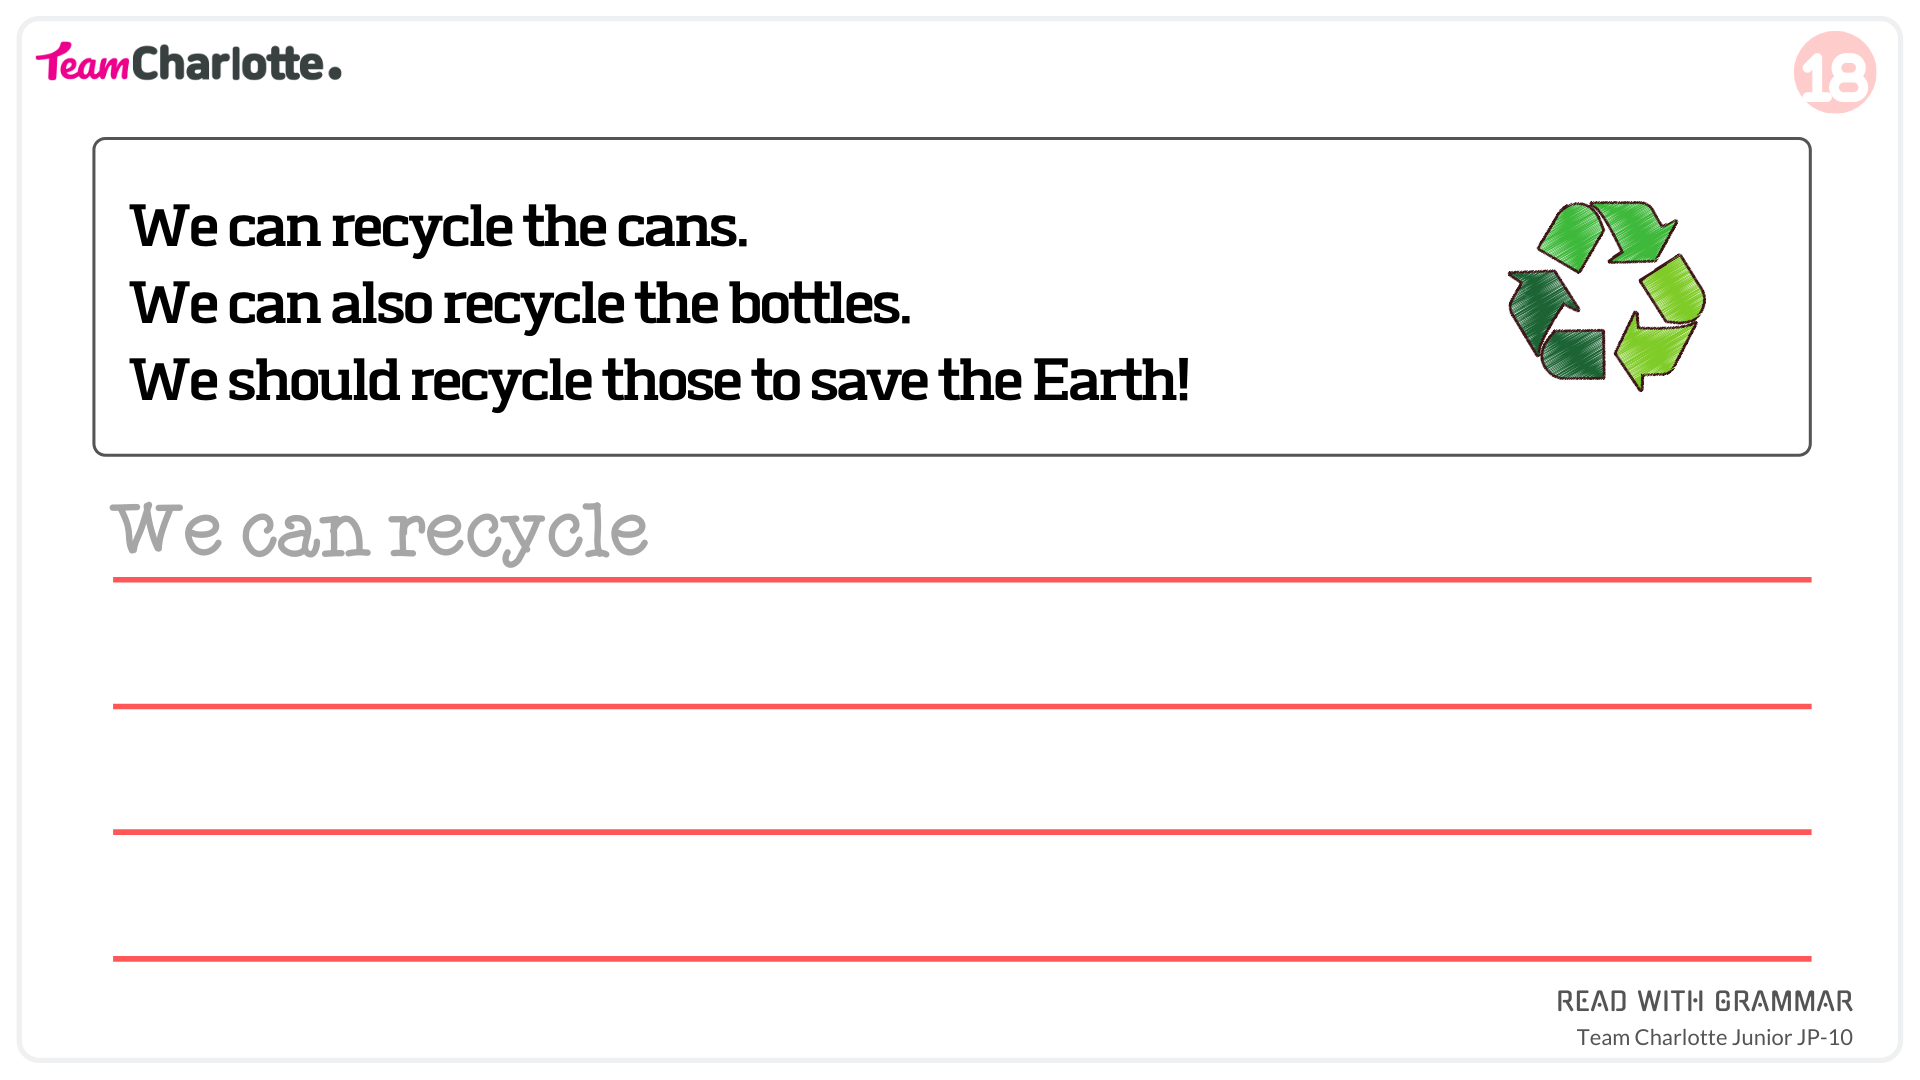Click the gray 'We can recycle' tracing text

click(x=379, y=531)
